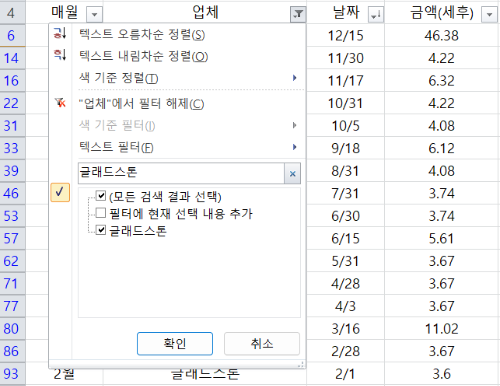Viewport: 500px width, 386px height.
Task: Select row header 93
Action: [12, 374]
